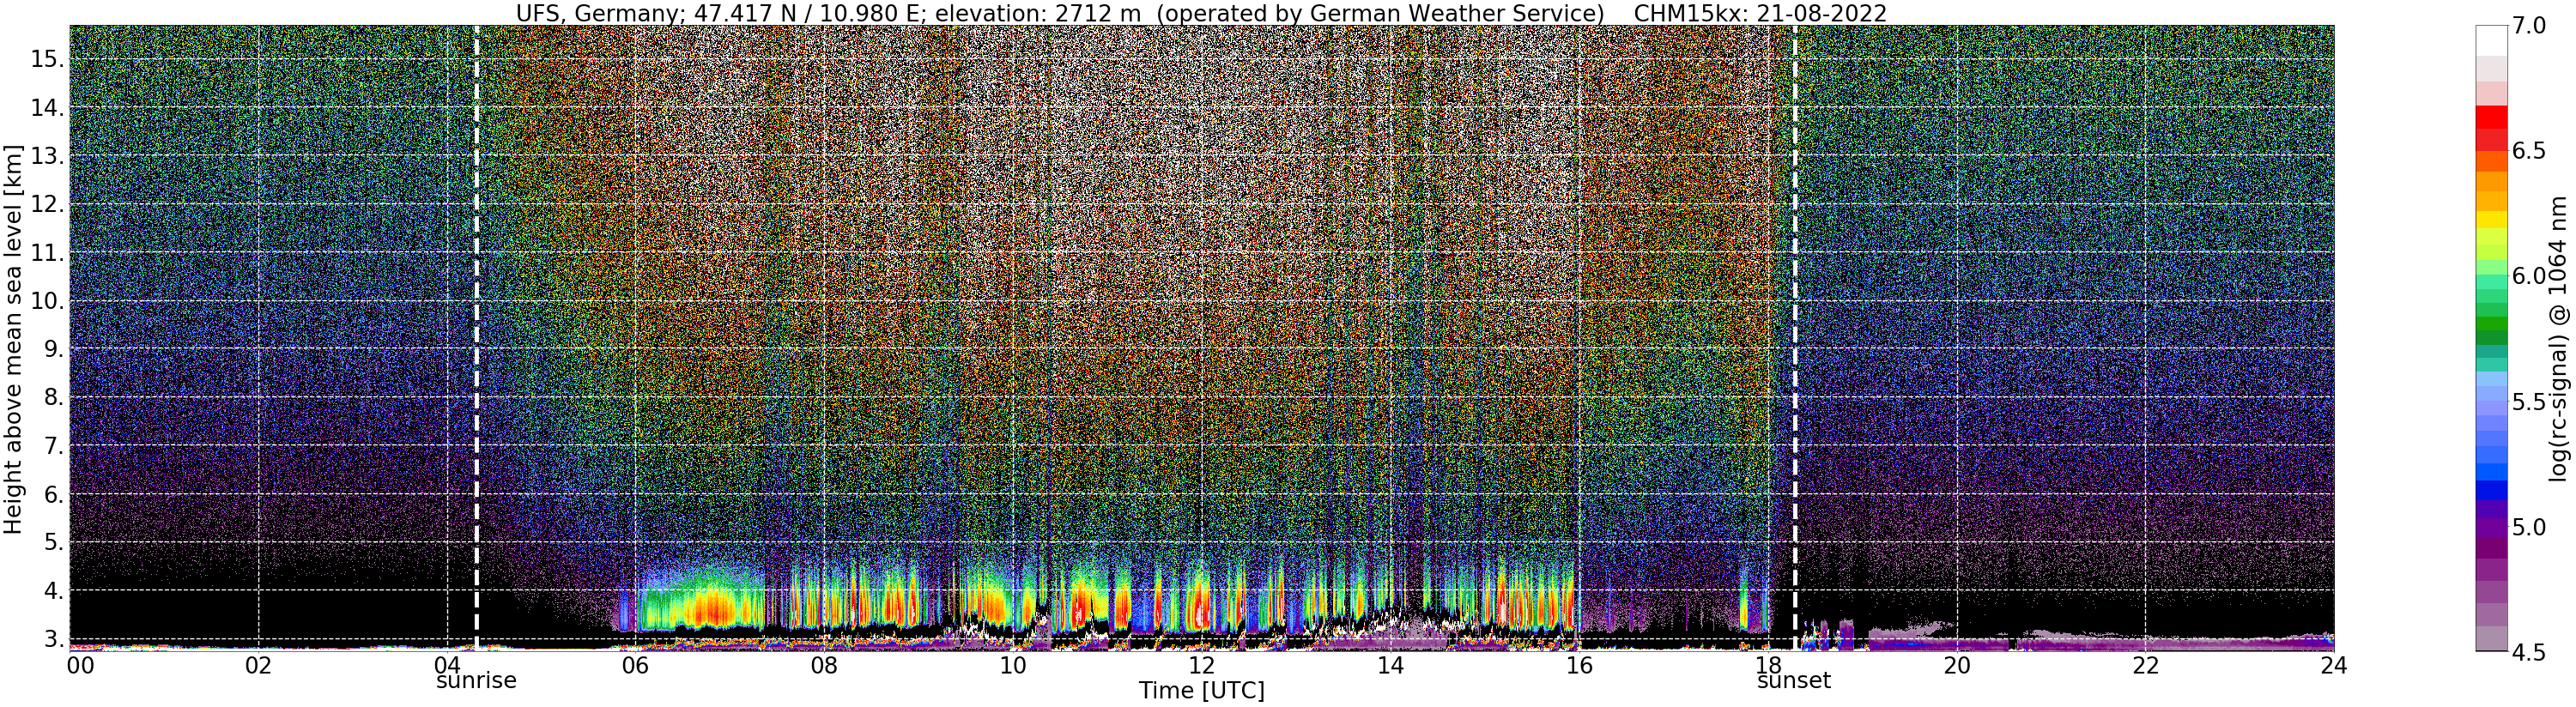Click the colorbar '4.5' tick label
This screenshot has width=2576, height=707.
coord(2530,652)
